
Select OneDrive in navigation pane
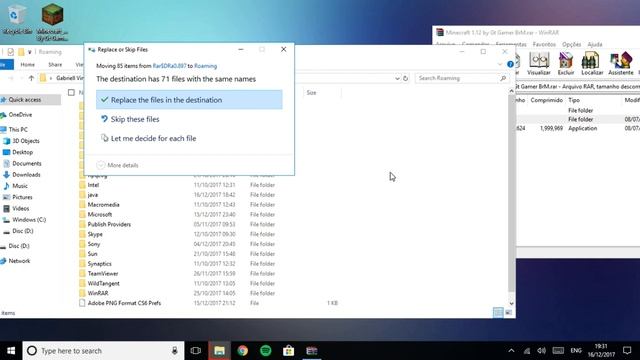coord(20,115)
